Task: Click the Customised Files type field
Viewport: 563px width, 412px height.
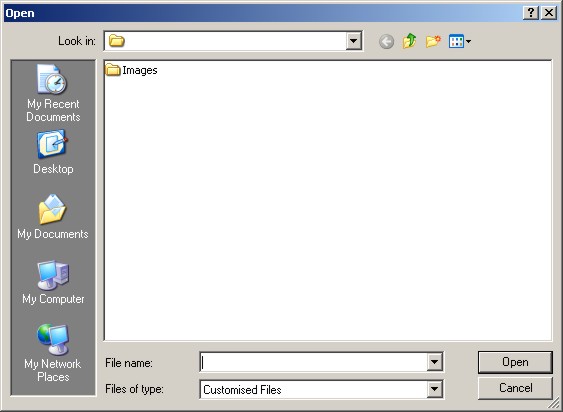Action: tap(314, 389)
